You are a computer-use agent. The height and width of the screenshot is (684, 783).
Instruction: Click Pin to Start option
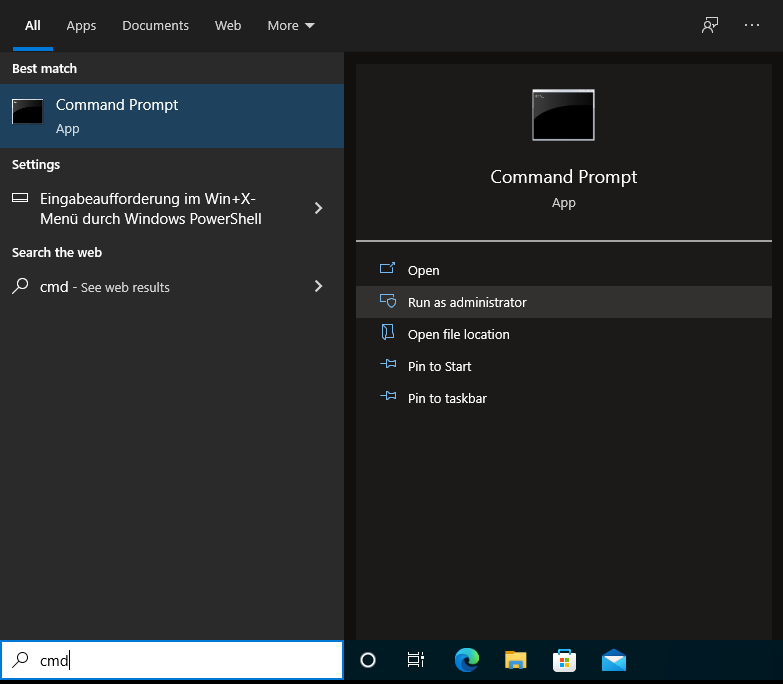[439, 366]
